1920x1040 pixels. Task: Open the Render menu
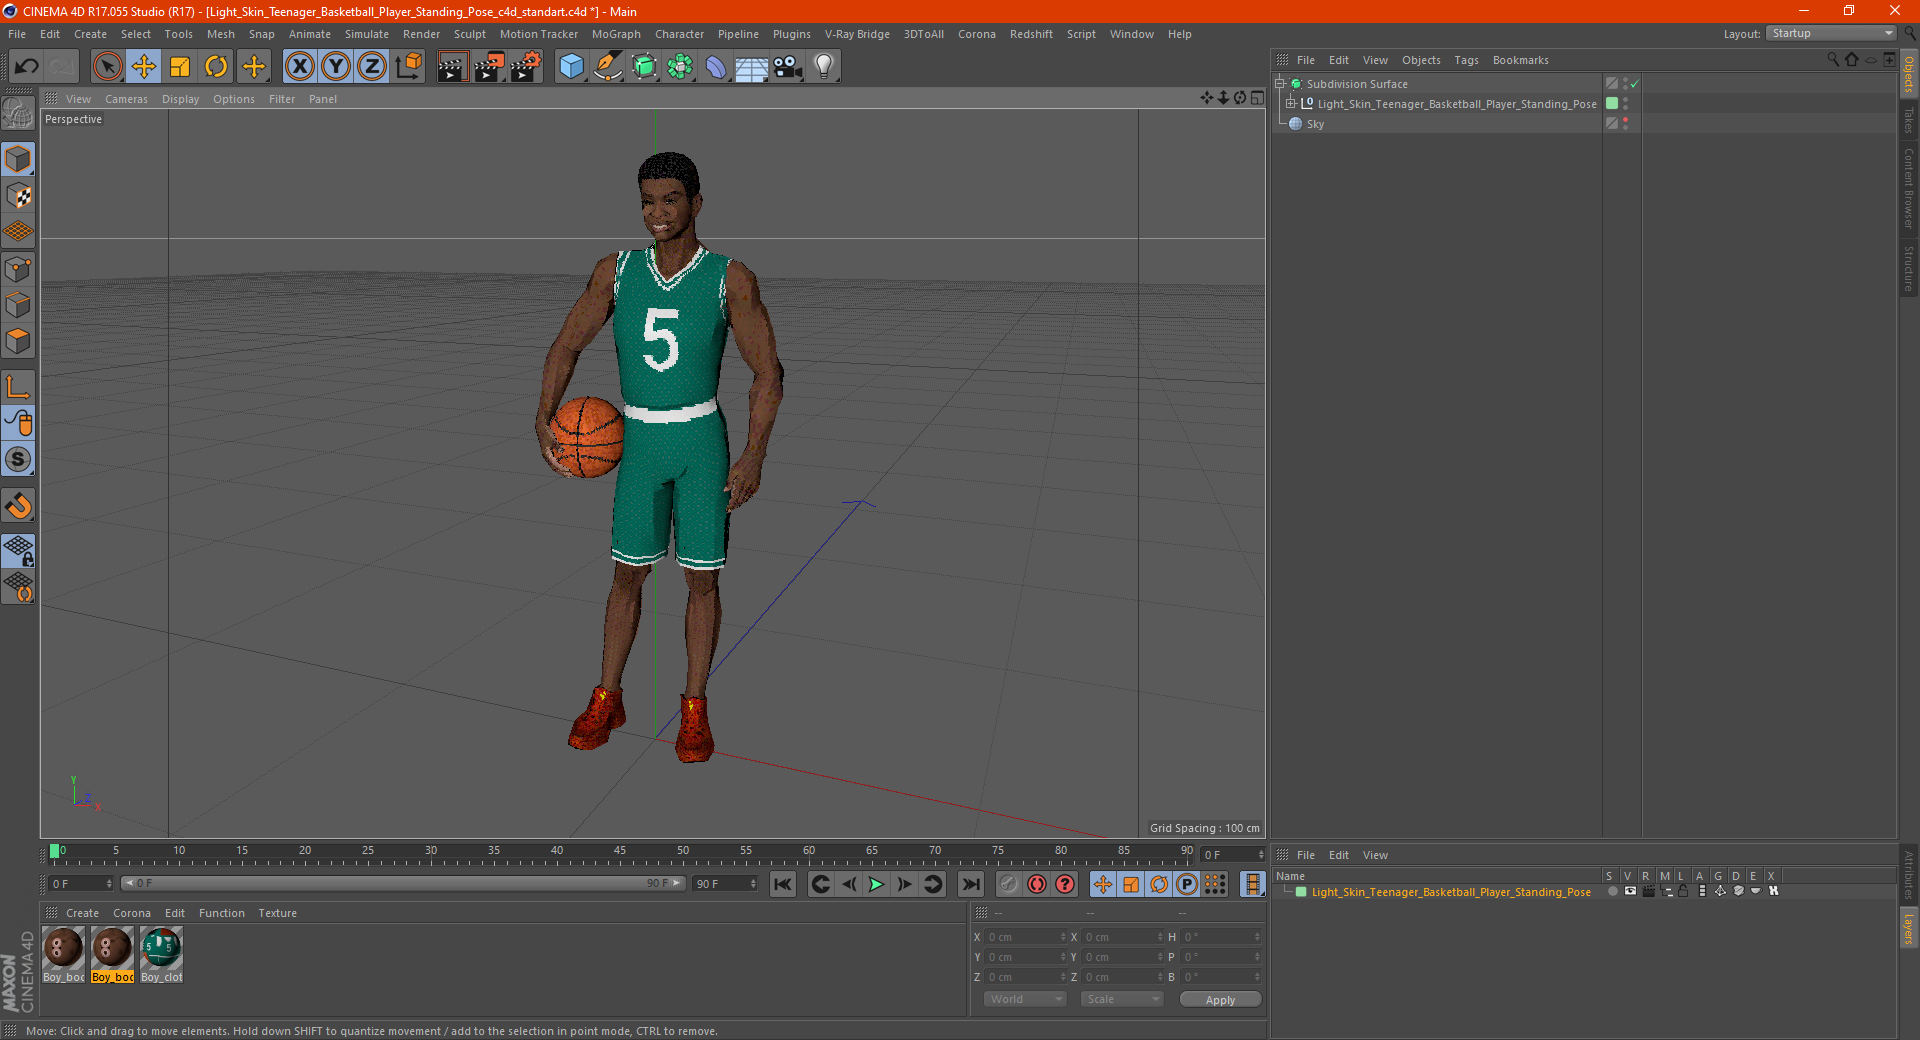click(421, 34)
